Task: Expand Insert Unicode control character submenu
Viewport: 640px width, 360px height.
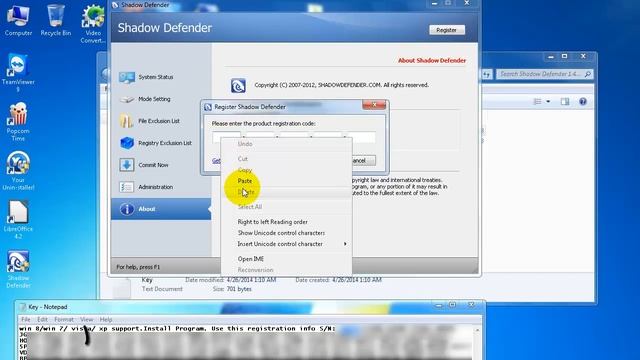Action: pos(287,244)
